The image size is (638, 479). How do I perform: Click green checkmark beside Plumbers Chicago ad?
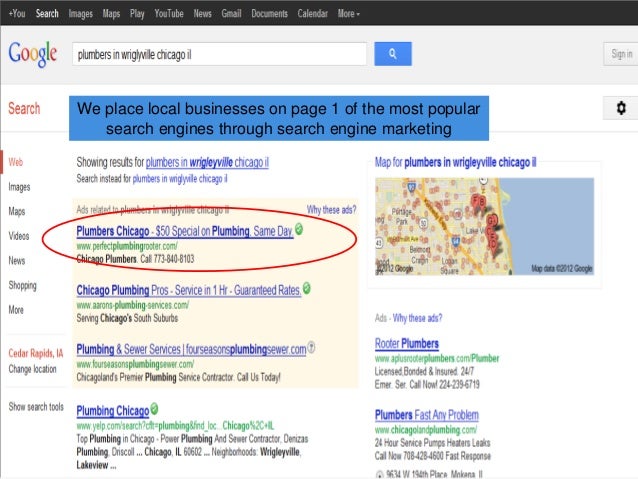click(x=299, y=229)
